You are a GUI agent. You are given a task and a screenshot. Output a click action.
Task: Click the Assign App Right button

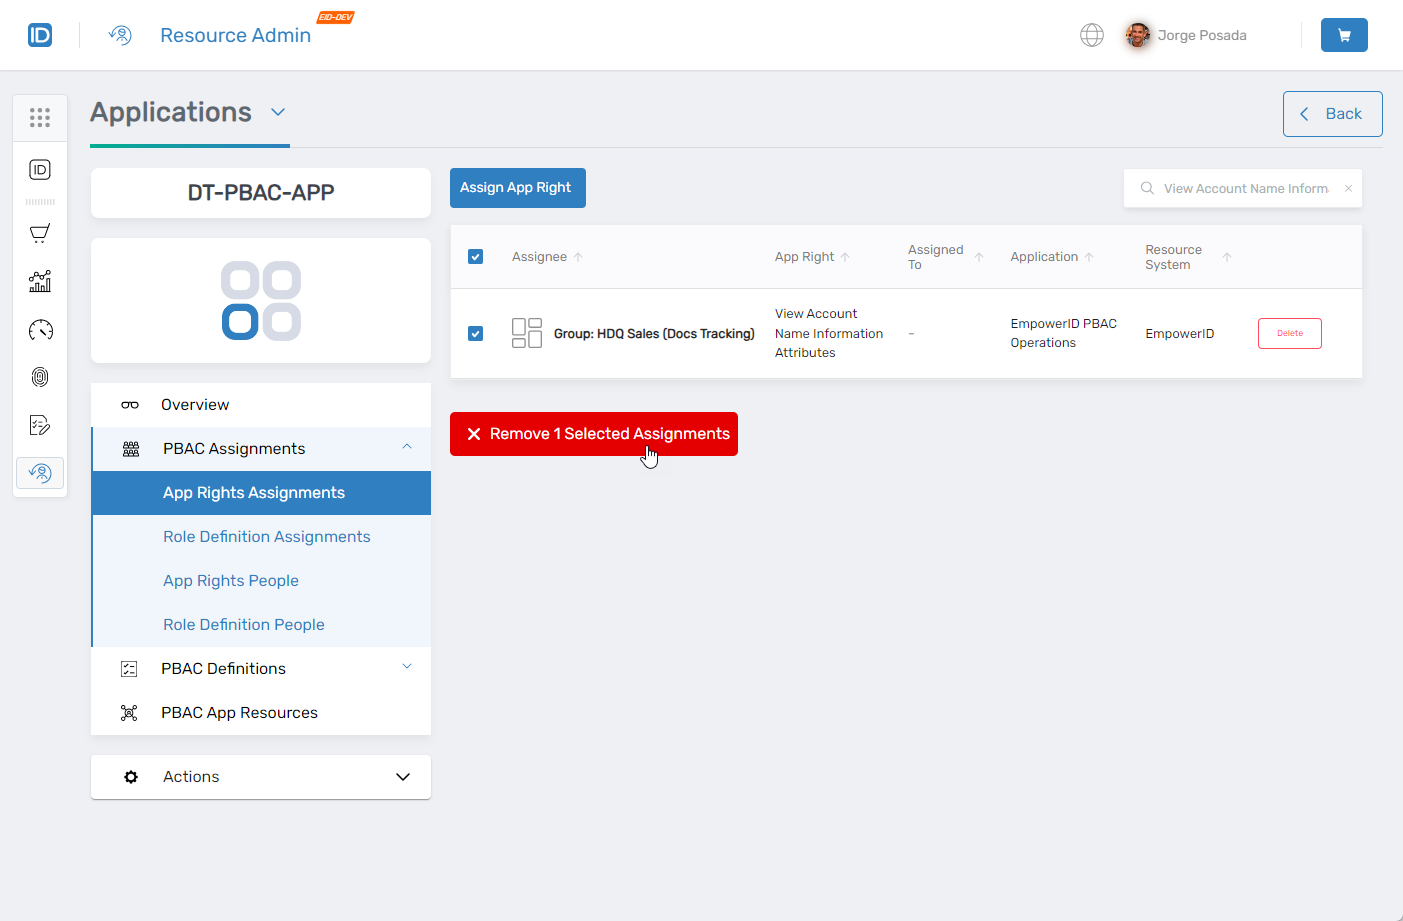click(x=517, y=188)
